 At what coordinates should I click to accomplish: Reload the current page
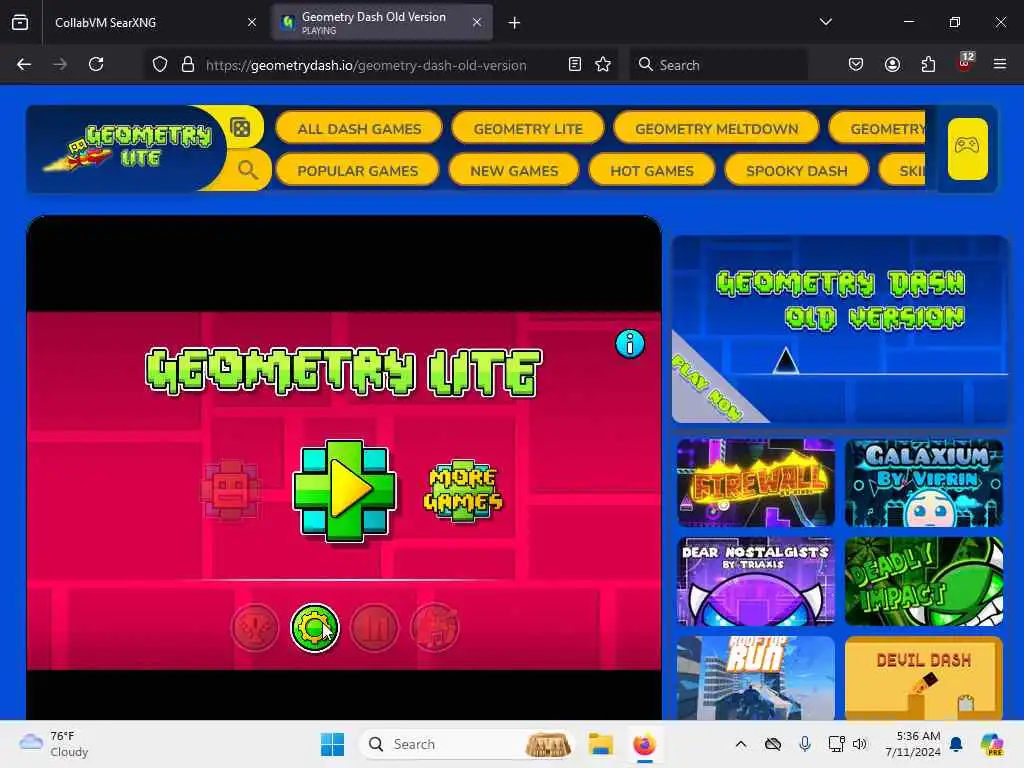click(96, 64)
